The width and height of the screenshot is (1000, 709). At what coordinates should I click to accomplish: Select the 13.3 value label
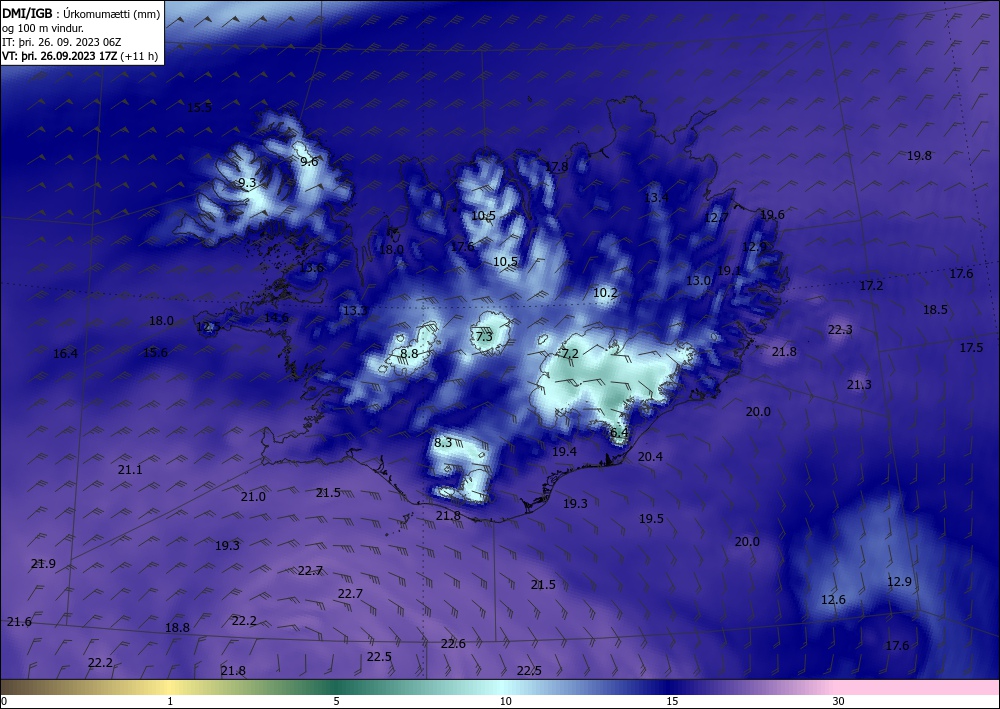(x=355, y=311)
